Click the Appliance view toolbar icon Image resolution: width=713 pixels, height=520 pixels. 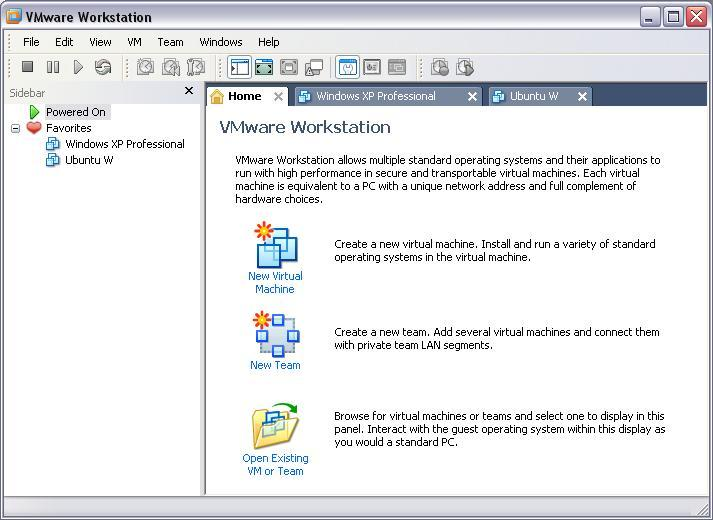pos(372,67)
